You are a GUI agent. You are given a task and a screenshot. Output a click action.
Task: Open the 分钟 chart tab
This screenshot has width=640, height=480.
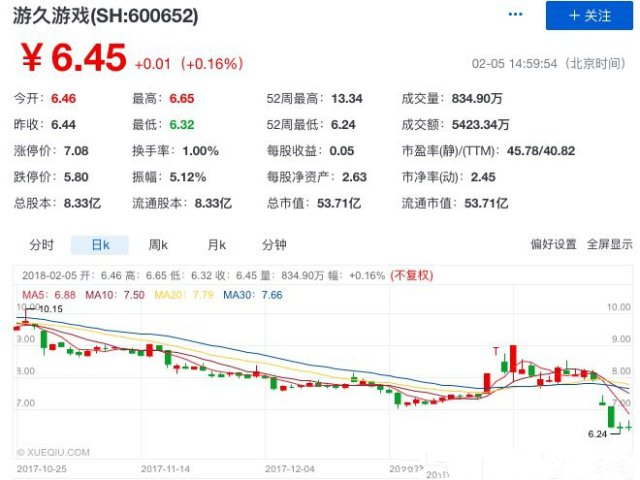tap(274, 245)
